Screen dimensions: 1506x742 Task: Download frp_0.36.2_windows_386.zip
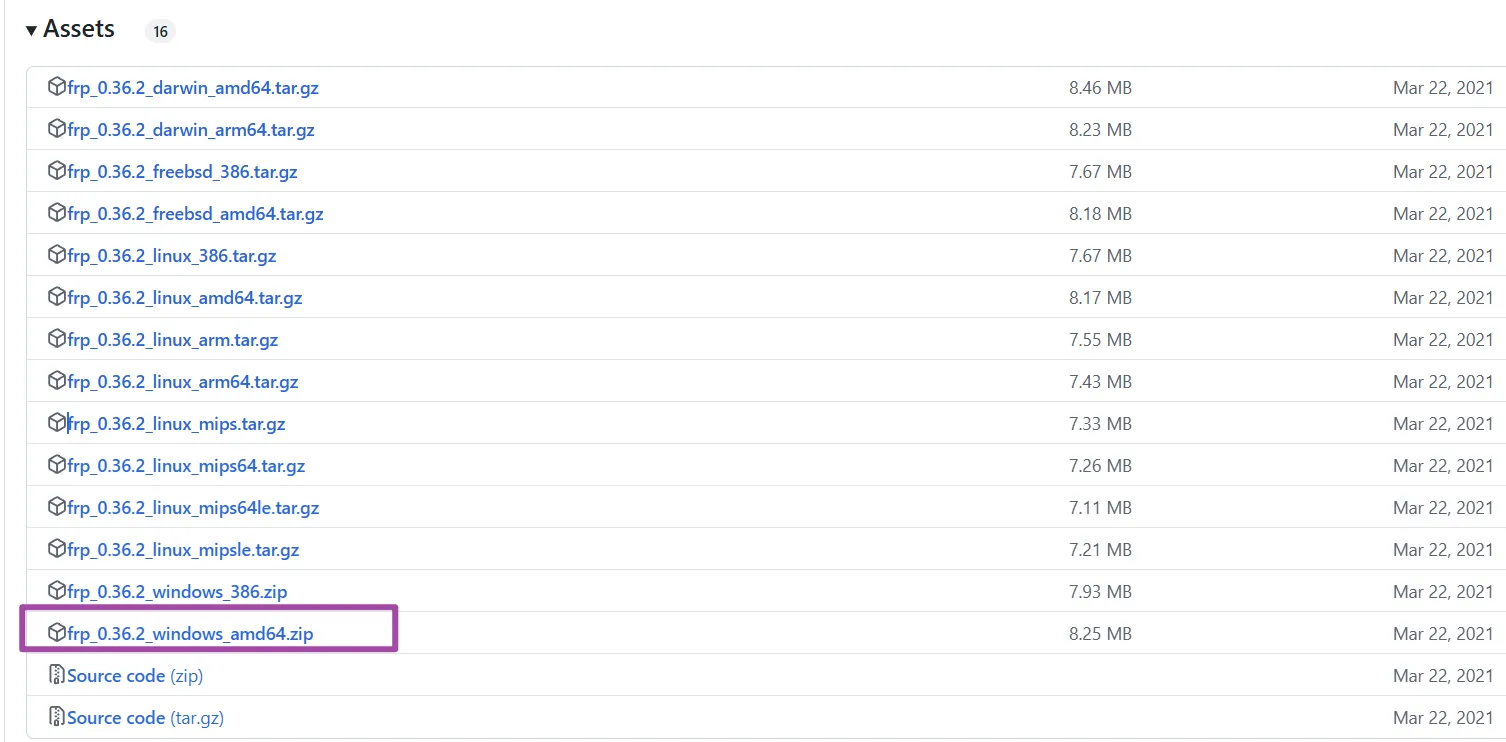177,592
